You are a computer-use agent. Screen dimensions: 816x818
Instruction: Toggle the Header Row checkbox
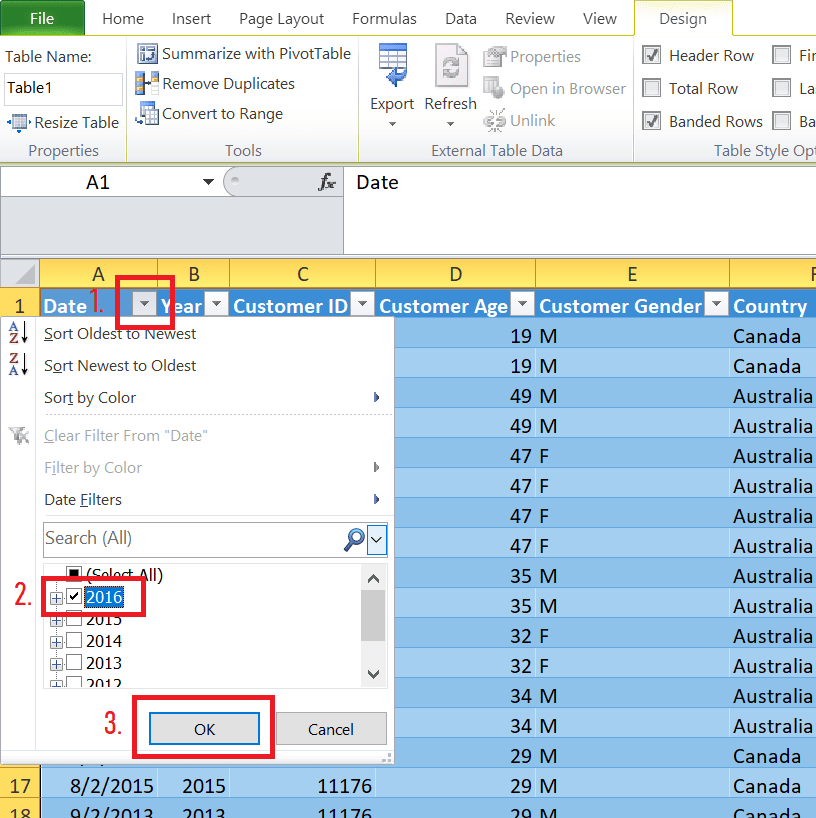[652, 56]
